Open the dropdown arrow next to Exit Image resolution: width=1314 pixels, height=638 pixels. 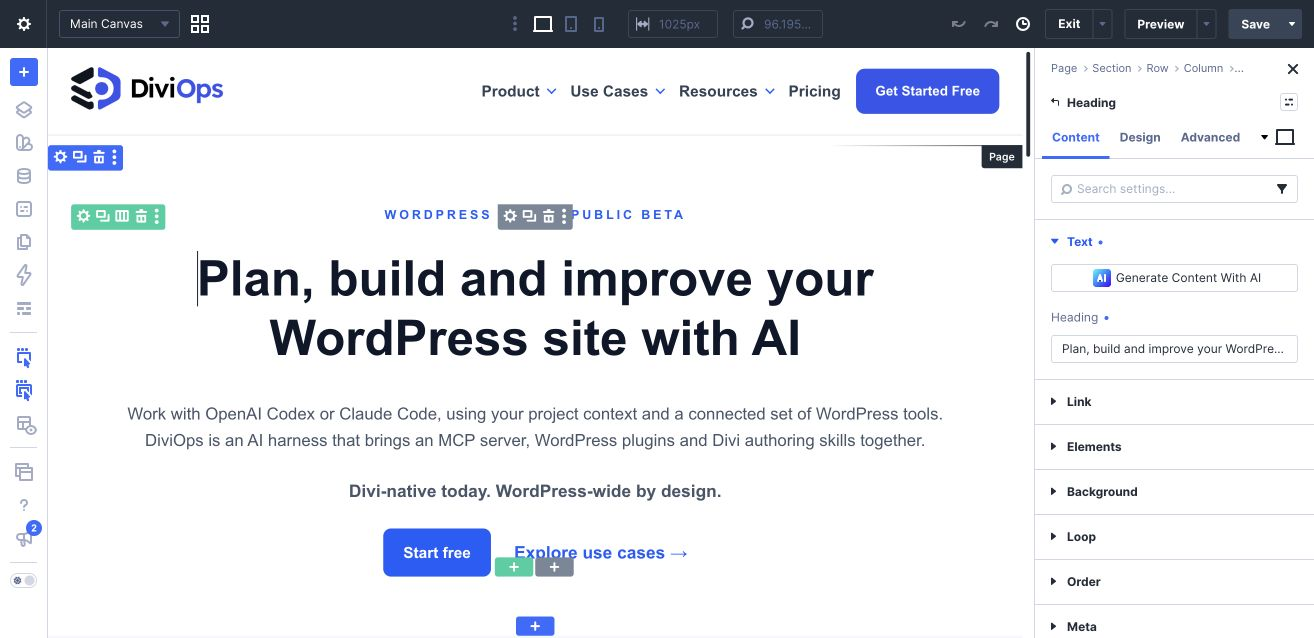point(1102,24)
